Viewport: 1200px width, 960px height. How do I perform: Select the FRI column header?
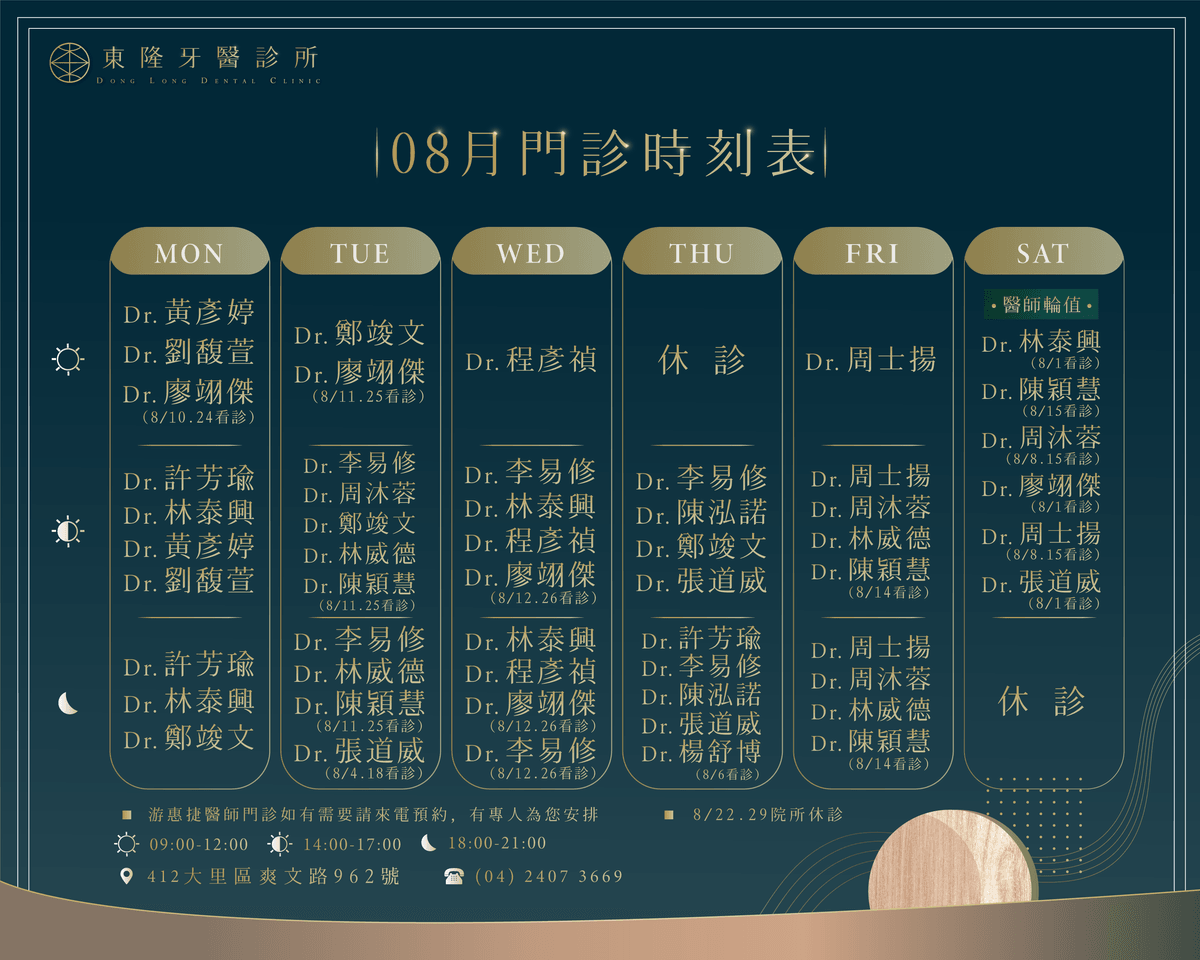tap(873, 253)
